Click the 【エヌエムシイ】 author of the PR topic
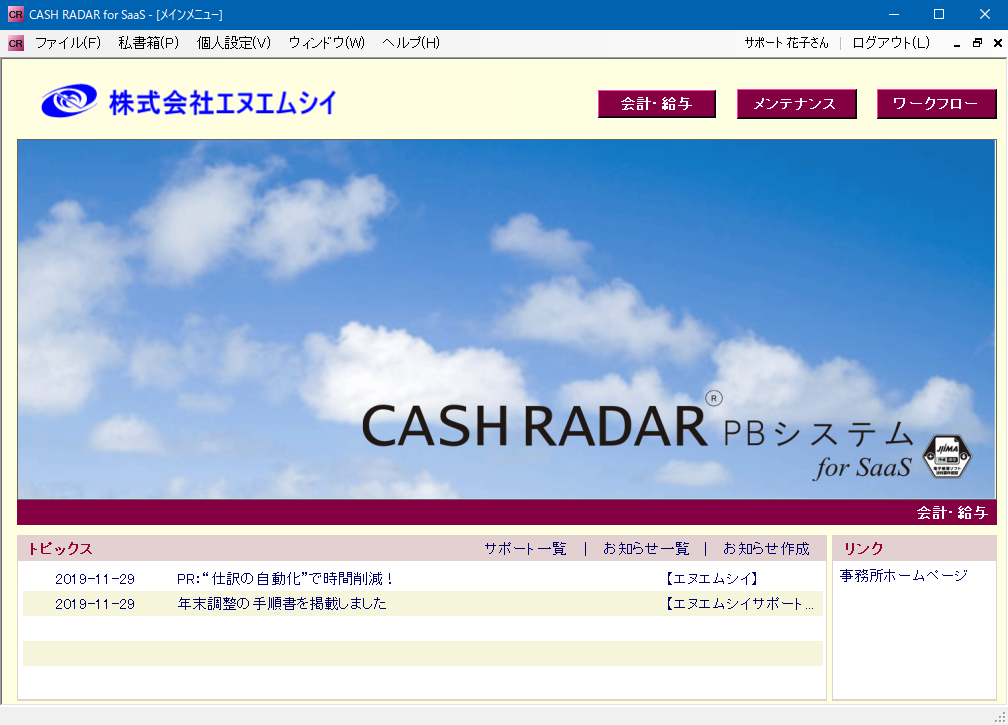1008x725 pixels. pos(712,578)
